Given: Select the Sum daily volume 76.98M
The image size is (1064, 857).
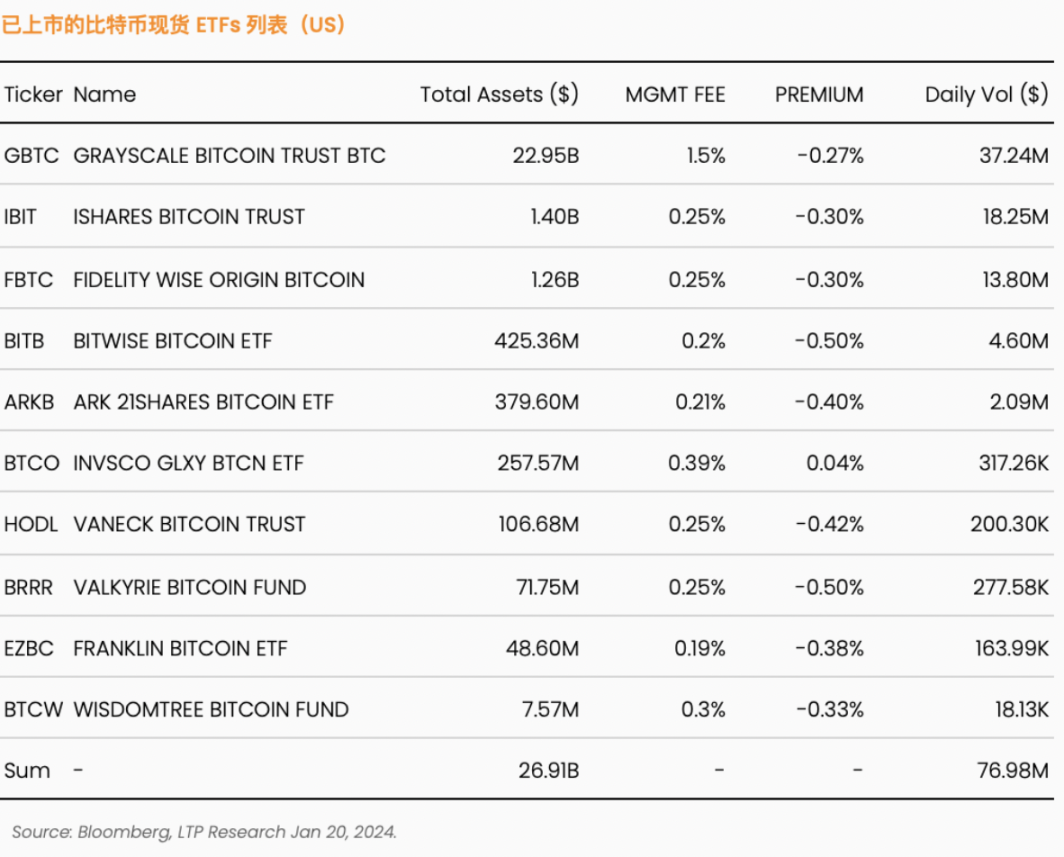Looking at the screenshot, I should coord(1013,770).
